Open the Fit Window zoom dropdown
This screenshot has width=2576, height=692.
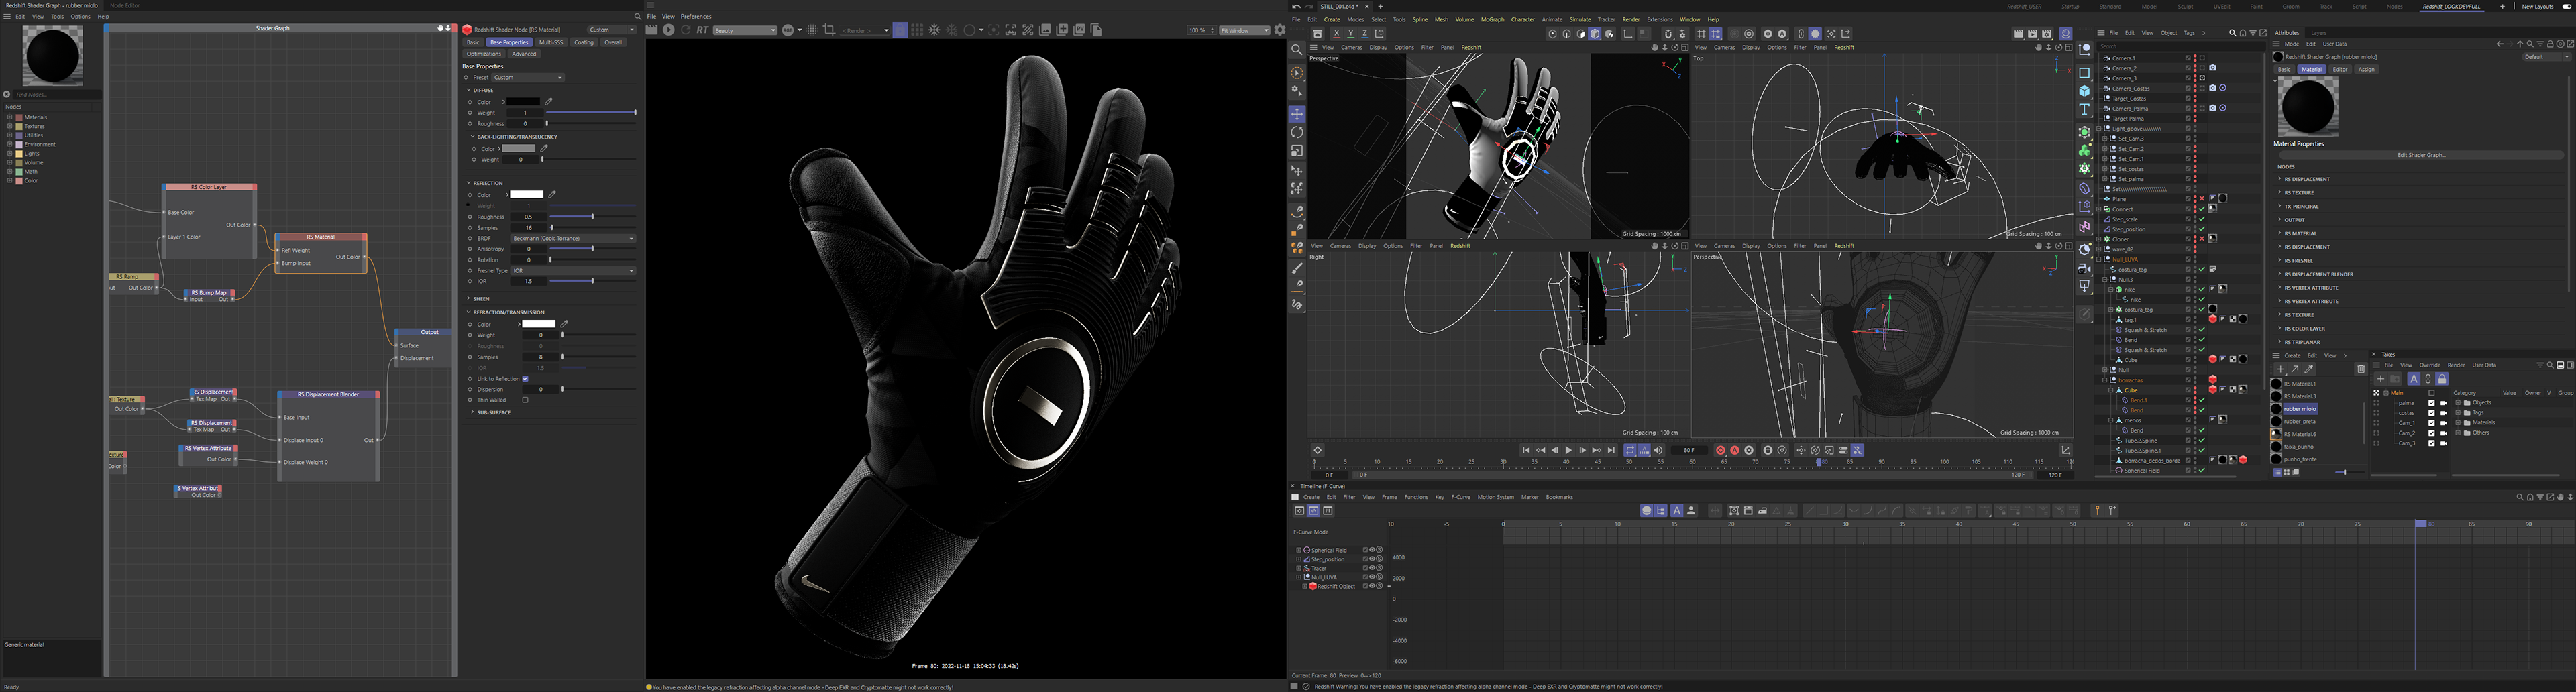click(x=1245, y=30)
